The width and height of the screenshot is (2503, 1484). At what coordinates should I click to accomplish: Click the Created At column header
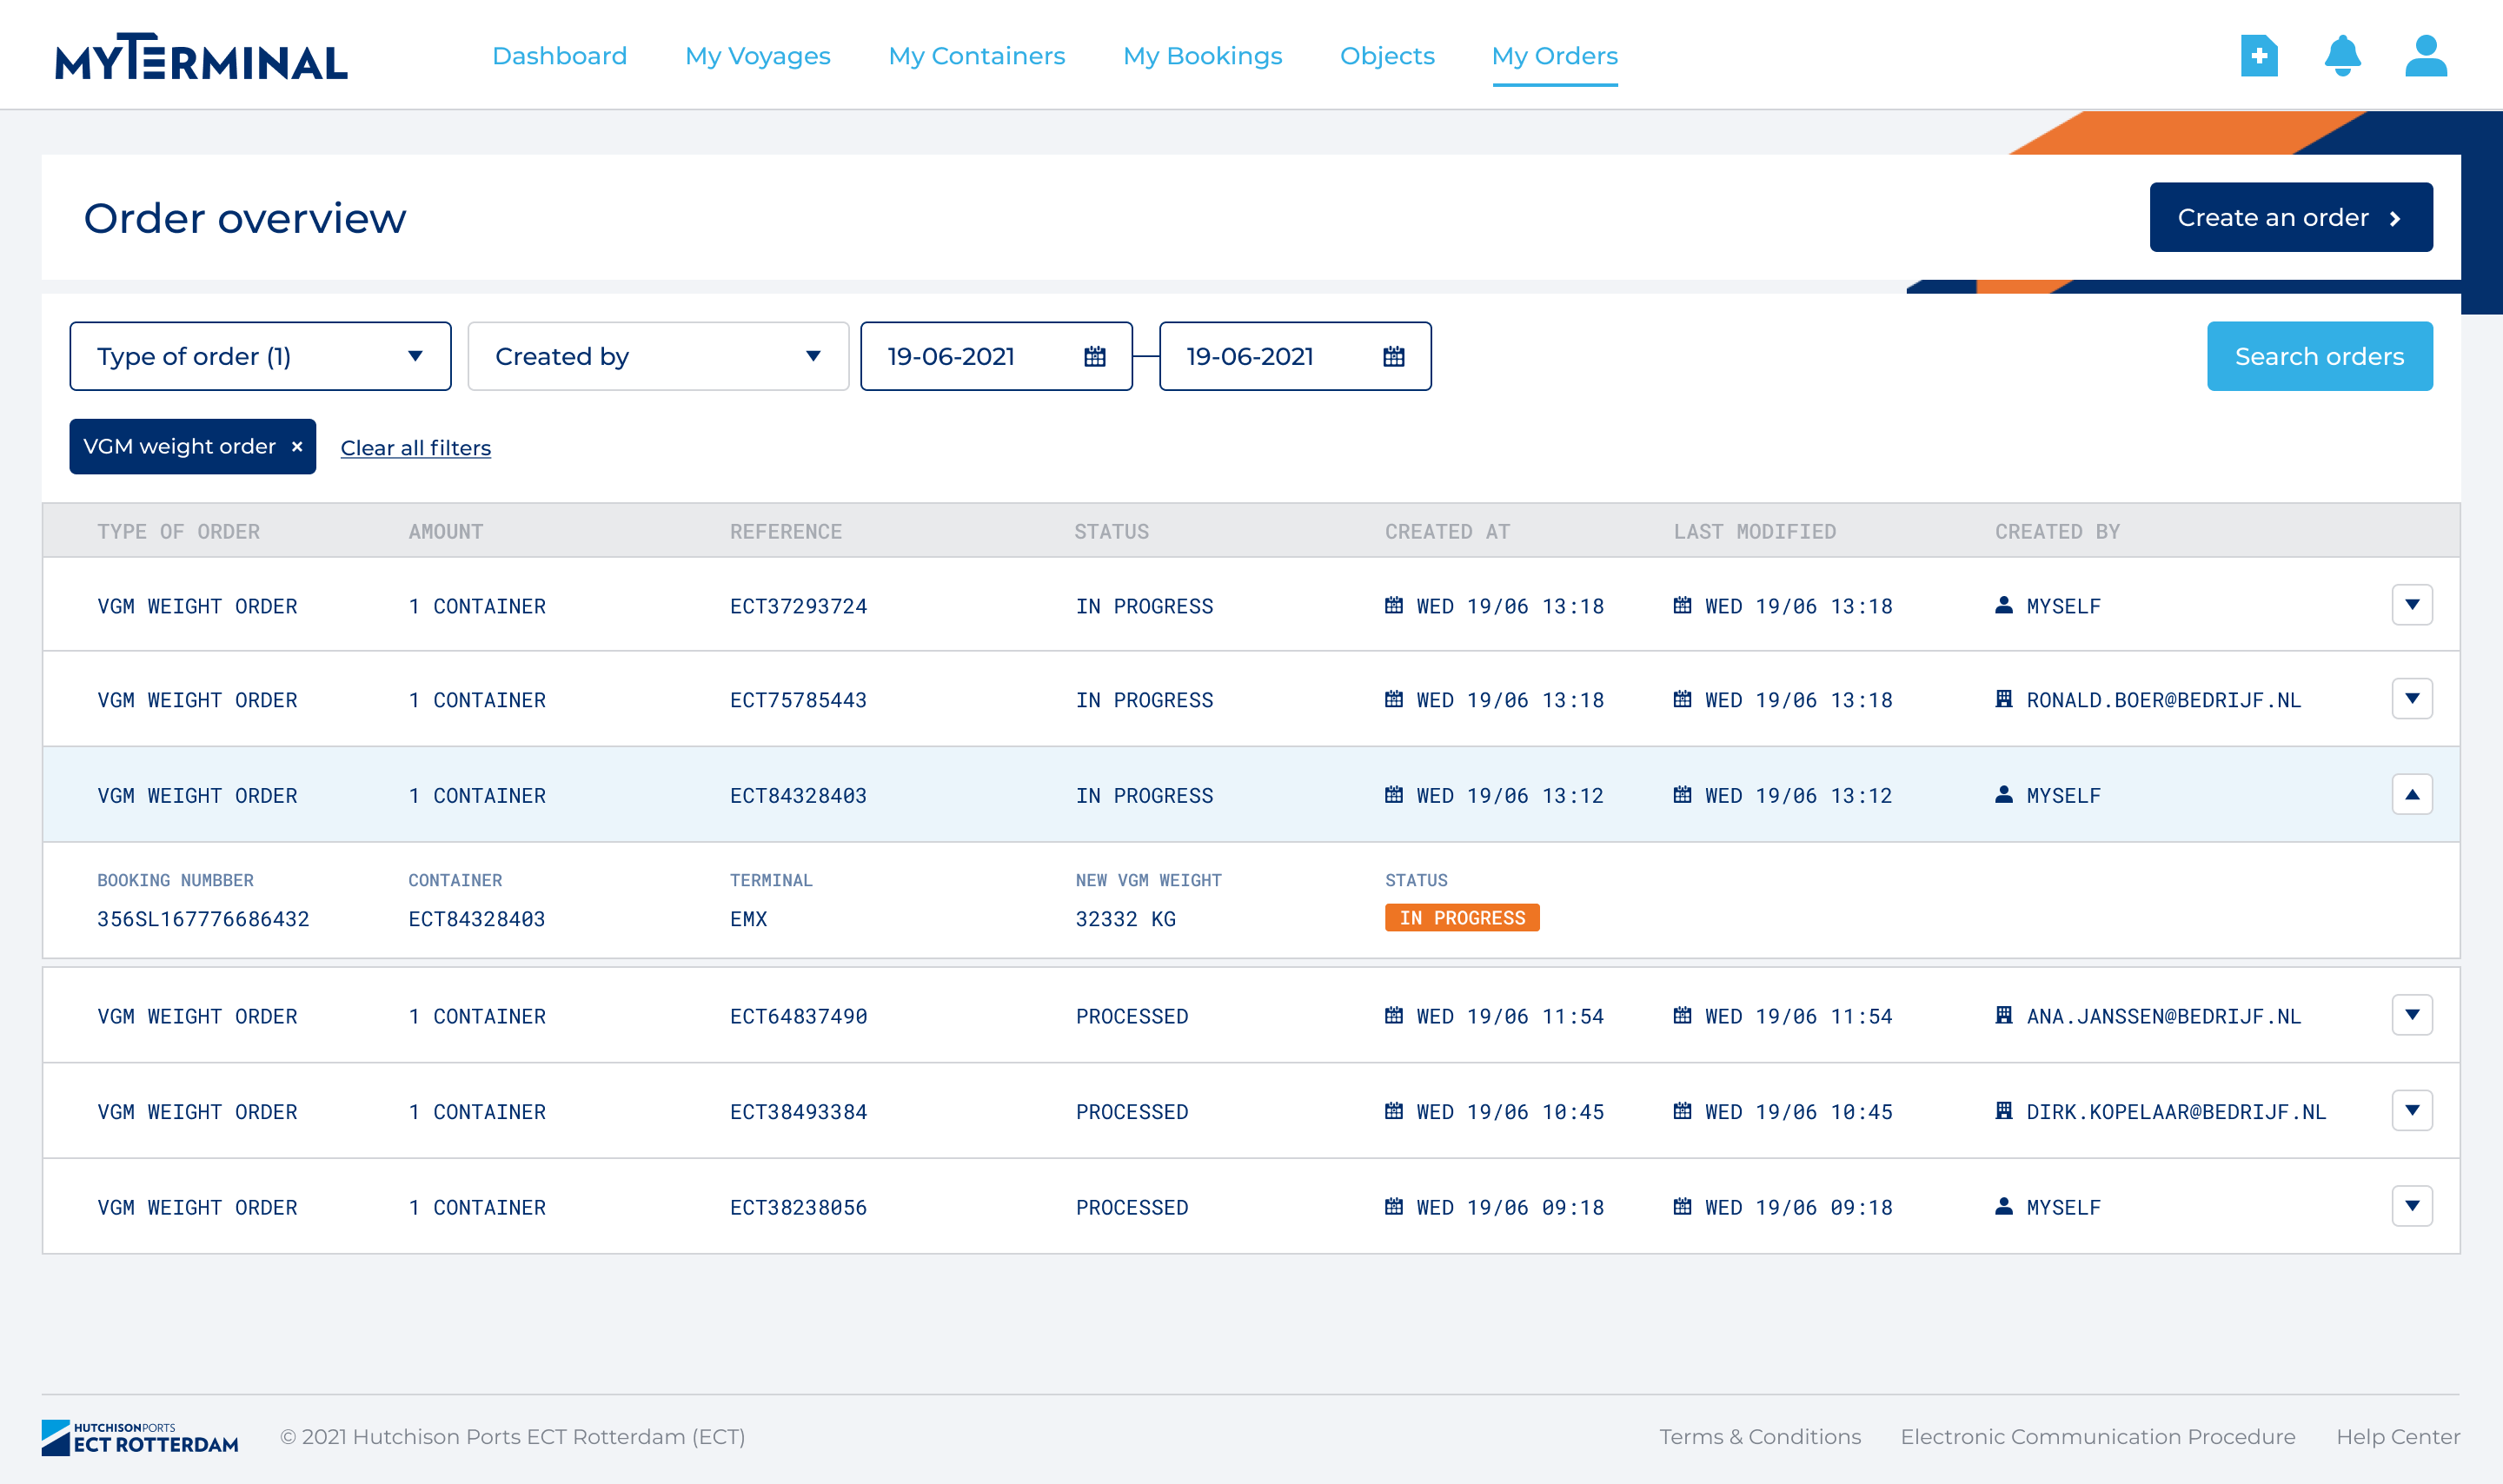point(1446,532)
